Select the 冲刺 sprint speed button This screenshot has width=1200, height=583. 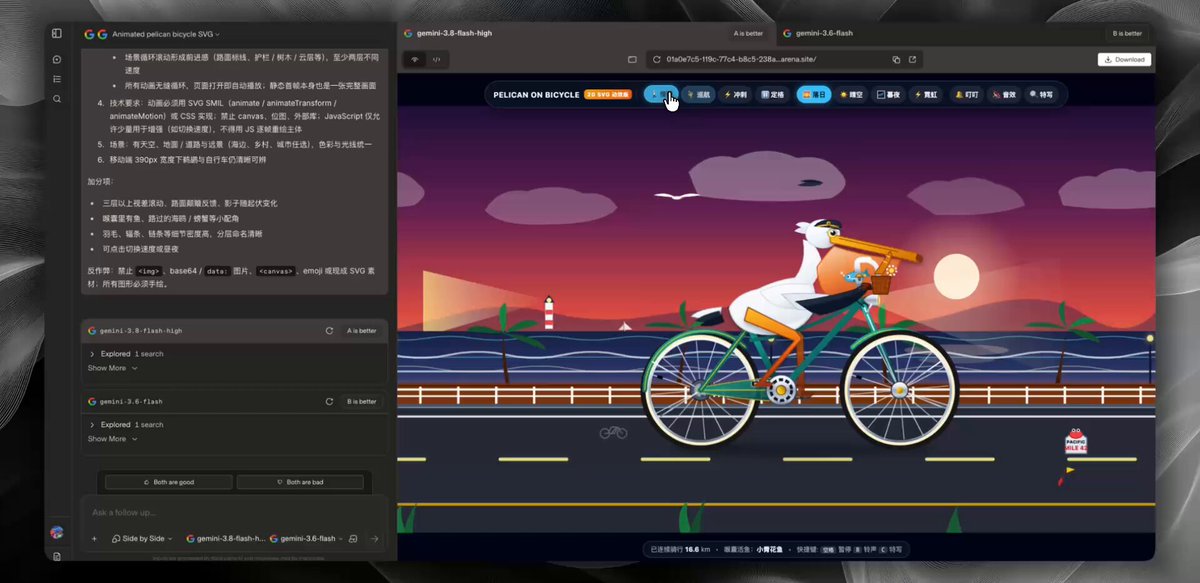pos(735,94)
